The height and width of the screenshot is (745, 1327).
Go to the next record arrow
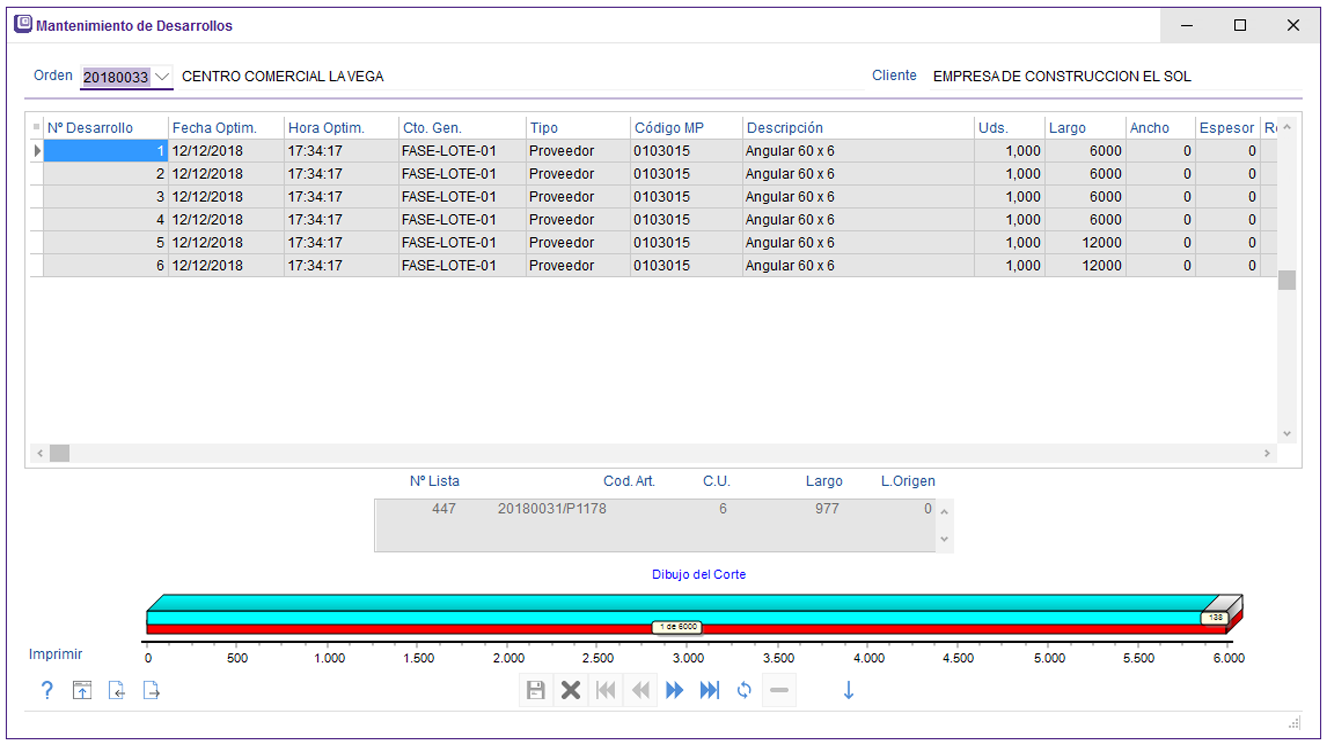[x=675, y=690]
